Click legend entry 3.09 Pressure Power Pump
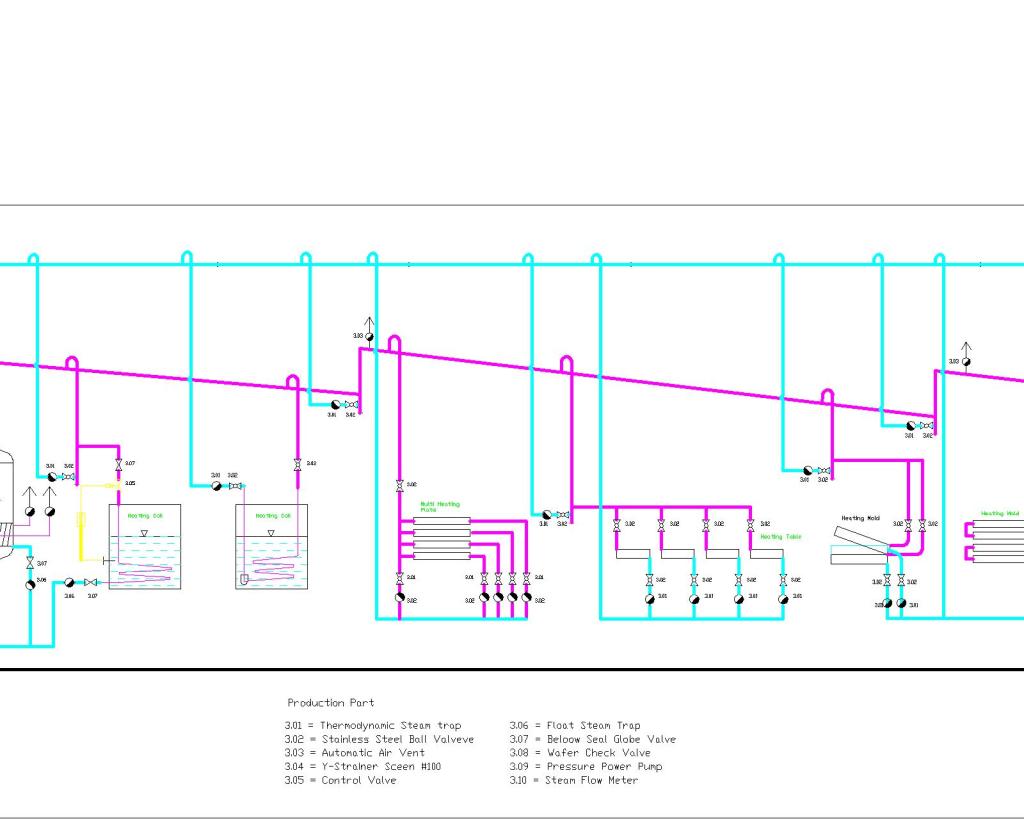 [x=585, y=767]
